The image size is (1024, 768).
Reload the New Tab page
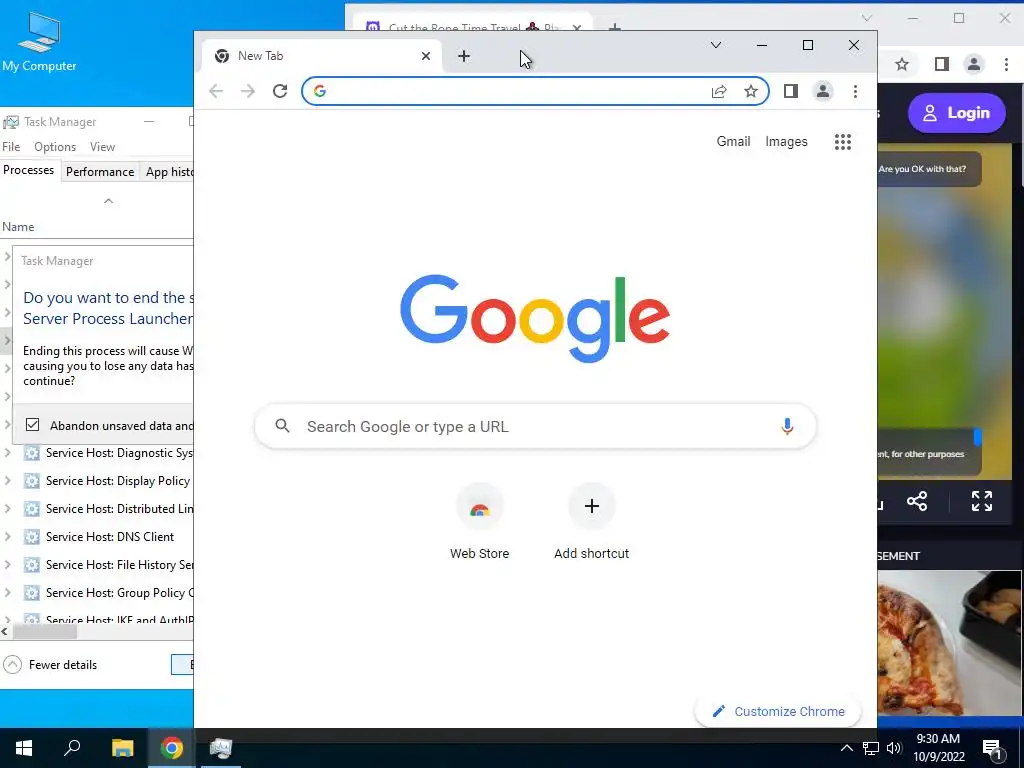(280, 91)
